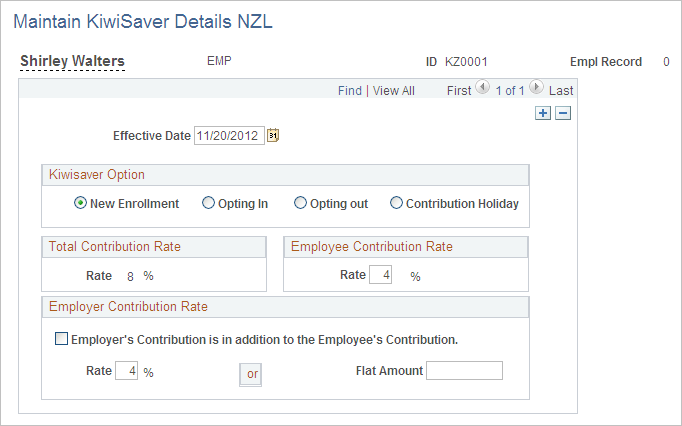
Task: Click the Kiwisaver Option group header
Action: (285, 175)
